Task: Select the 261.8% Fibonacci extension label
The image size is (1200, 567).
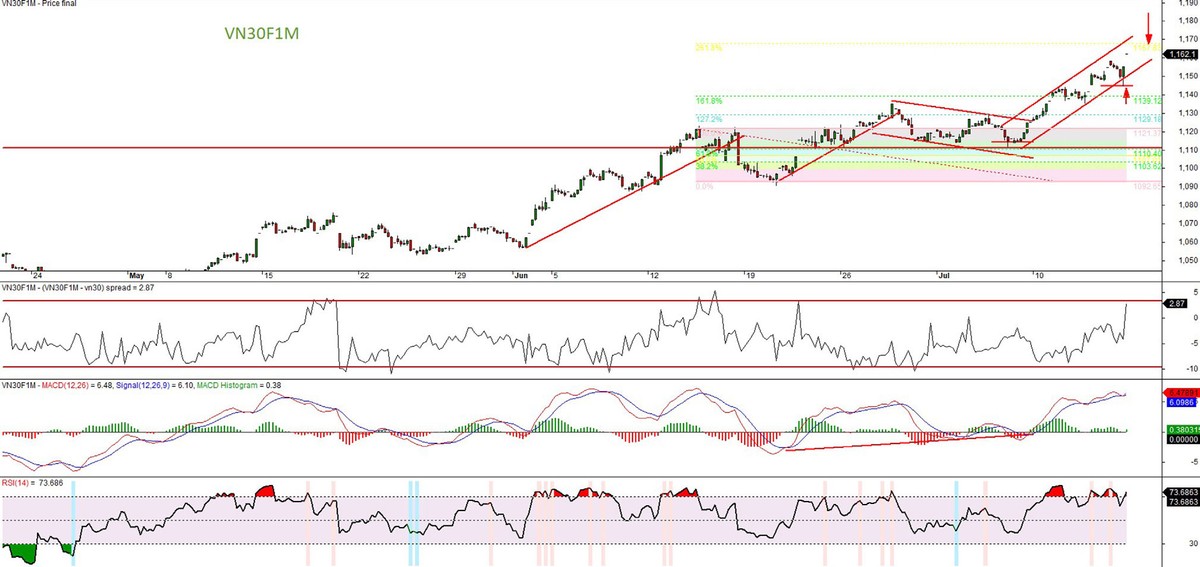Action: coord(708,46)
